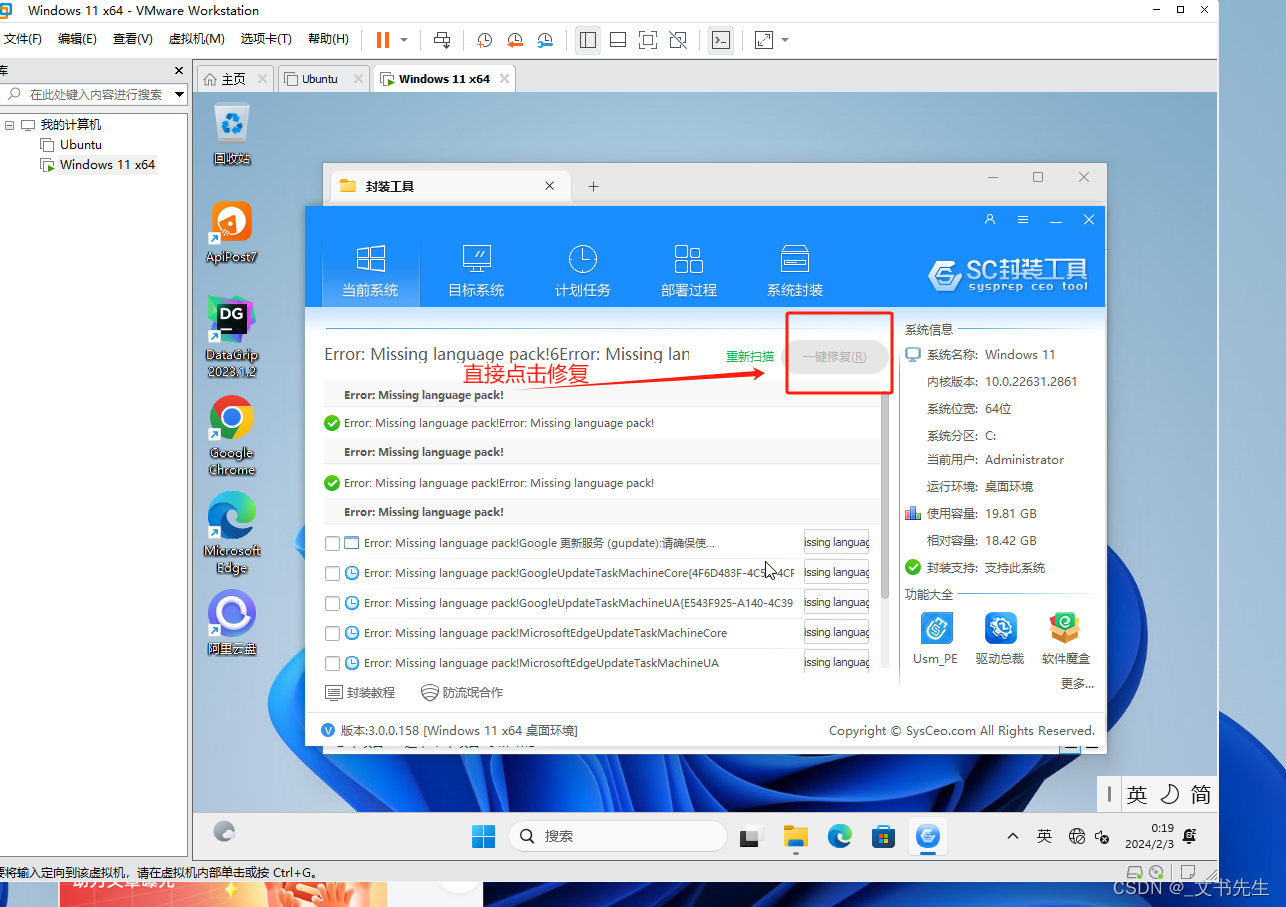Click the guest taskbar 搜索 box
1286x907 pixels.
tap(617, 836)
